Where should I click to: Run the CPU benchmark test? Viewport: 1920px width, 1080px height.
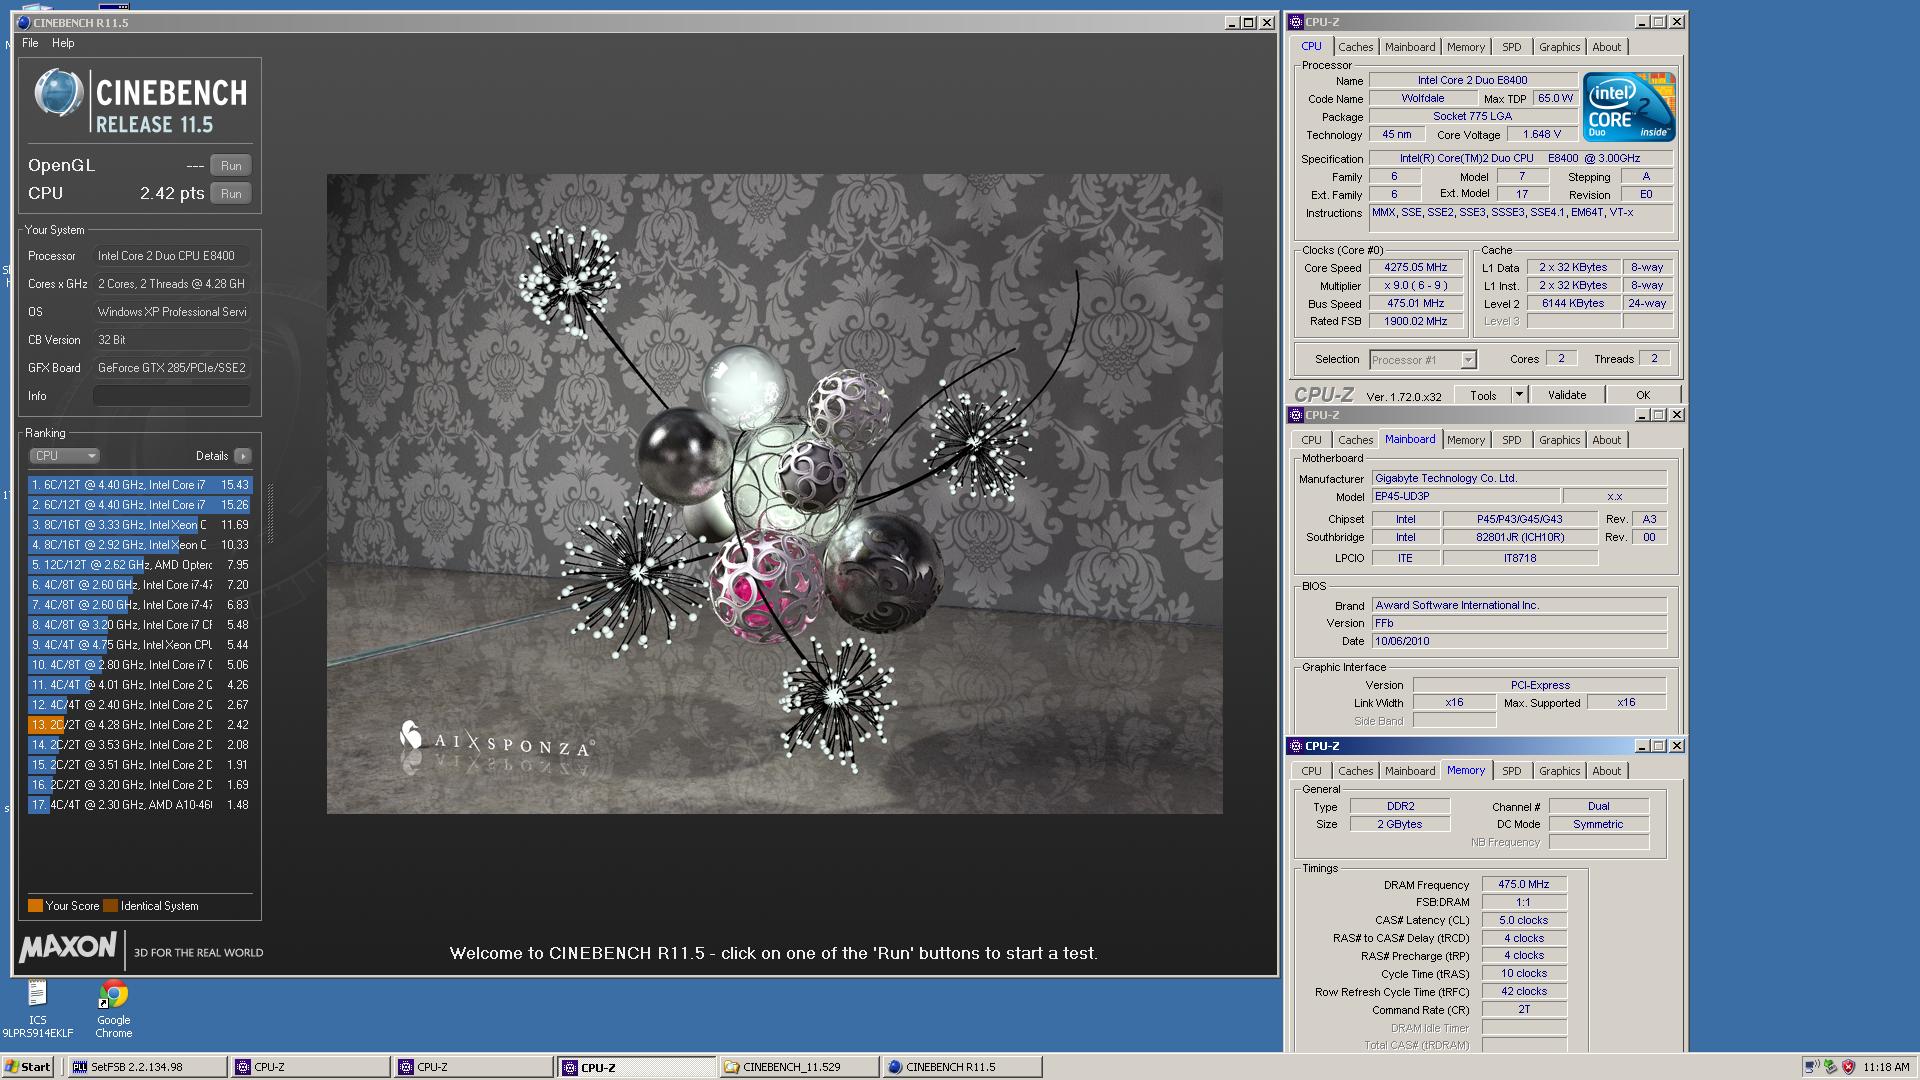coord(231,194)
